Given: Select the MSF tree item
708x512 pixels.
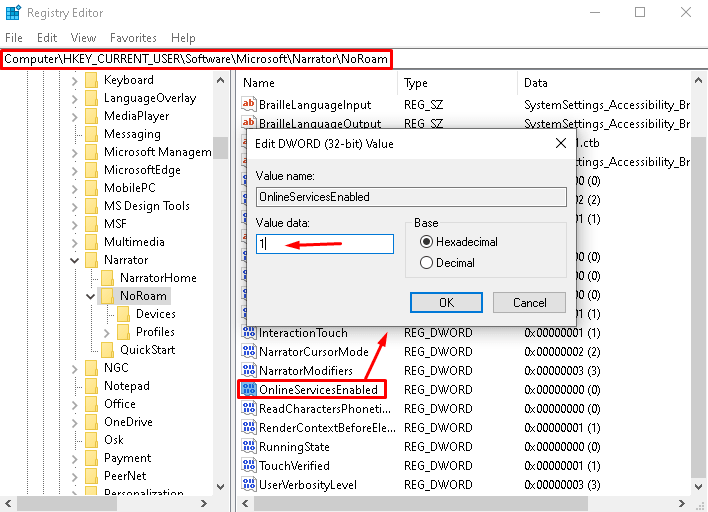Looking at the screenshot, I should pyautogui.click(x=115, y=224).
